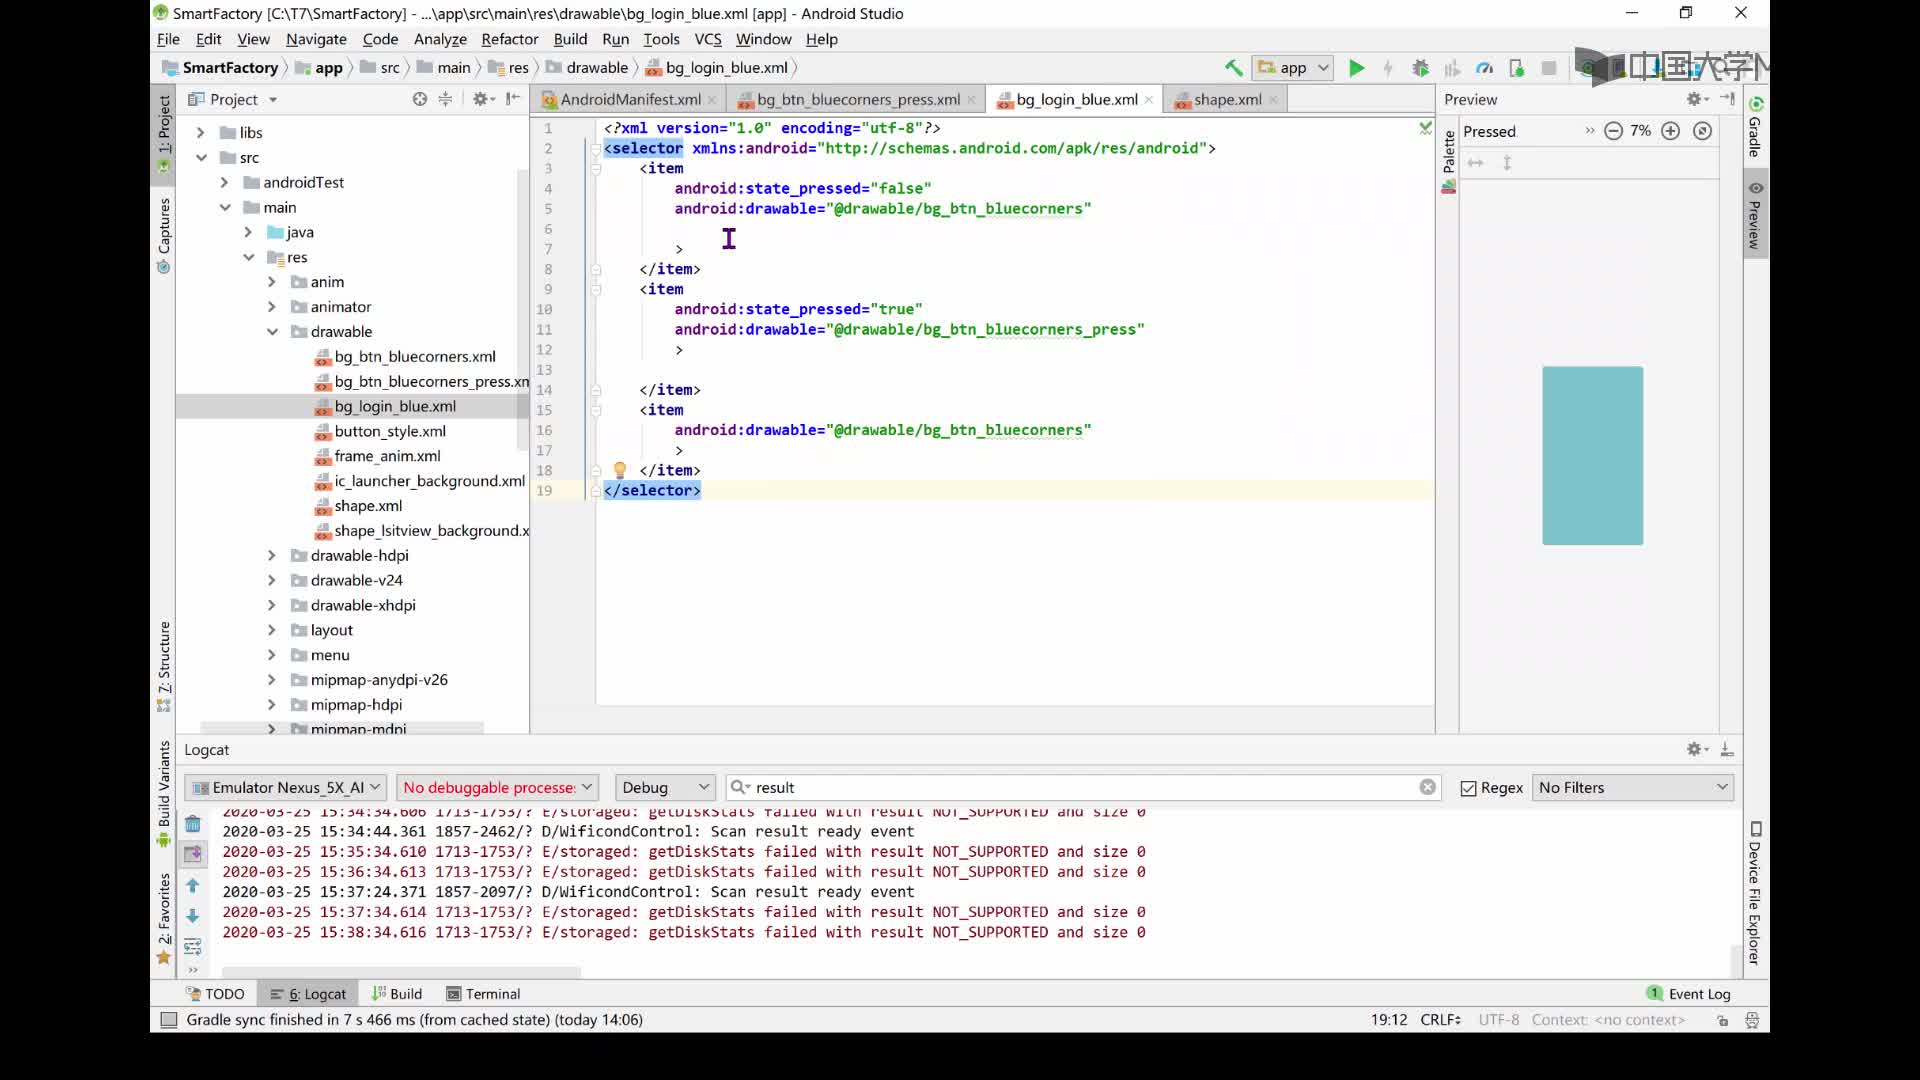Click the up arrow in Logcat sidebar
Image resolution: width=1920 pixels, height=1080 pixels.
pos(193,886)
